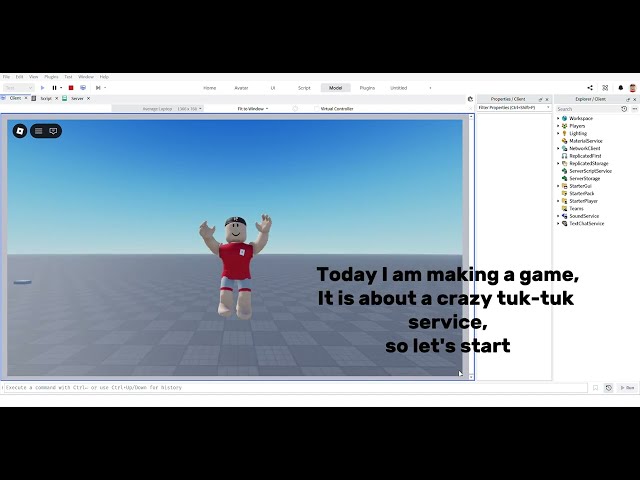640x480 pixels.
Task: Open the Test mode combo box
Action: tap(19, 88)
